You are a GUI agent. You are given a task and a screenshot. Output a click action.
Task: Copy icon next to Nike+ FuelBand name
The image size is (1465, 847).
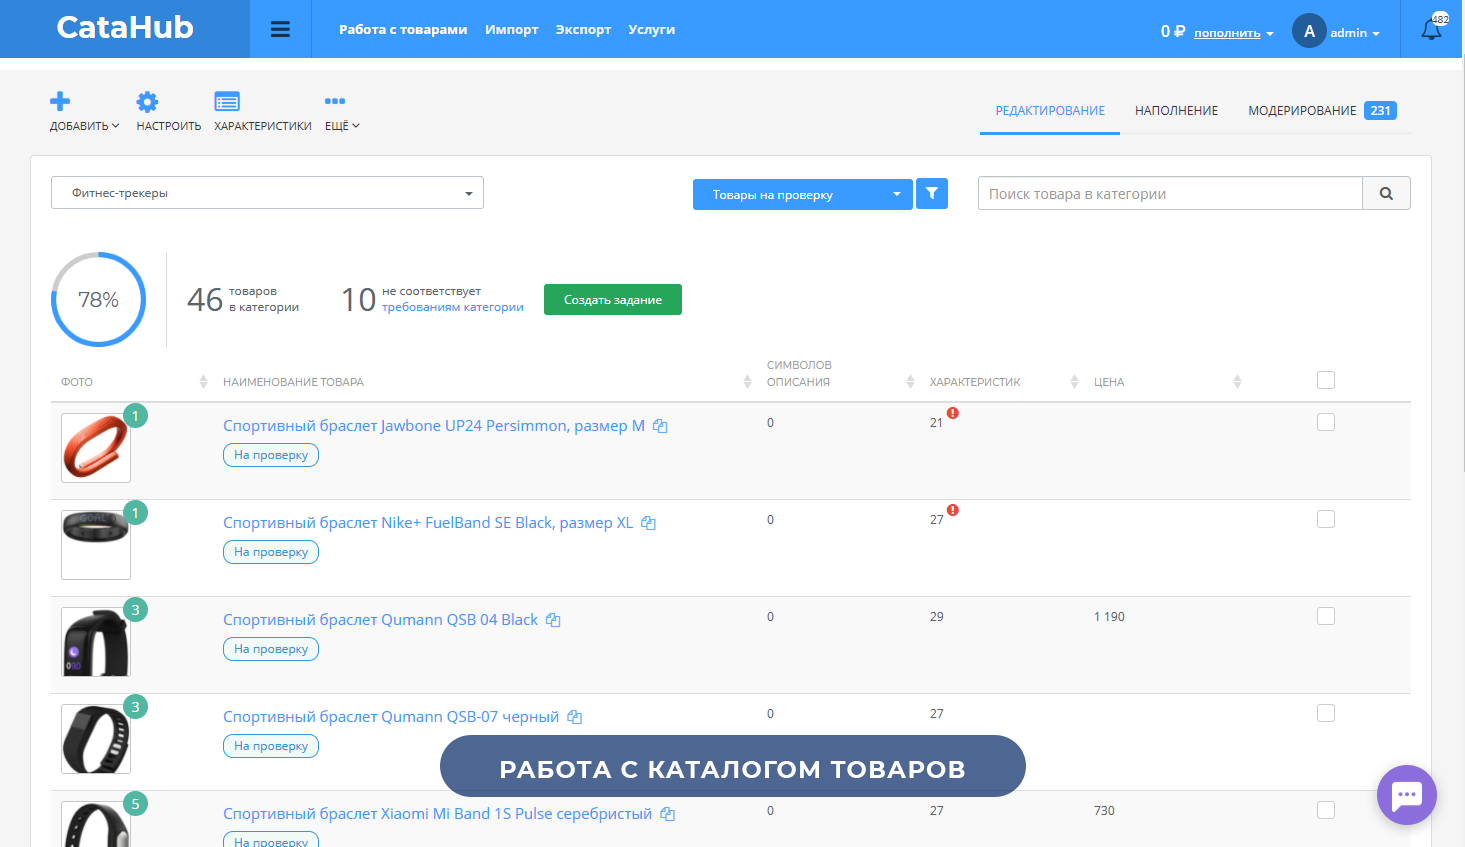[648, 523]
